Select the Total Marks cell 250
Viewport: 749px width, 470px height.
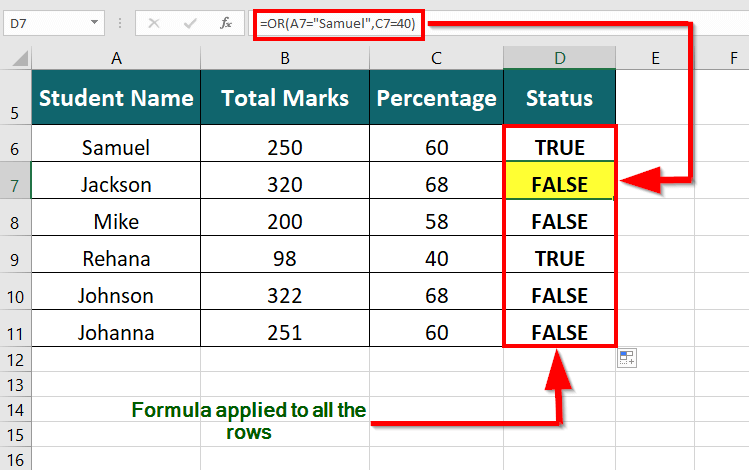pos(285,144)
